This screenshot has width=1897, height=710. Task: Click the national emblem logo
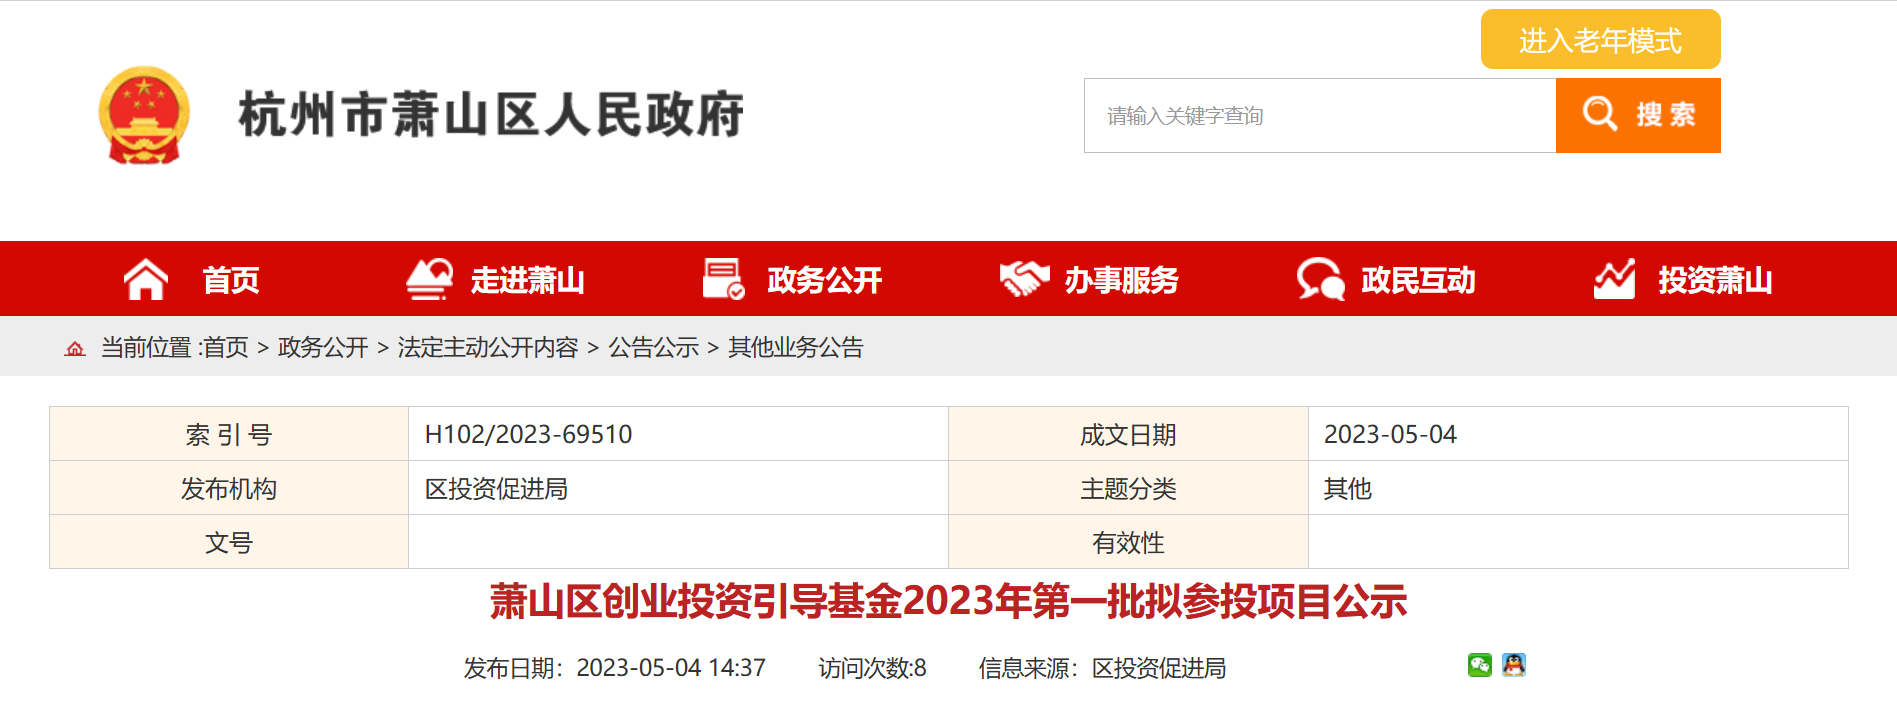click(144, 115)
